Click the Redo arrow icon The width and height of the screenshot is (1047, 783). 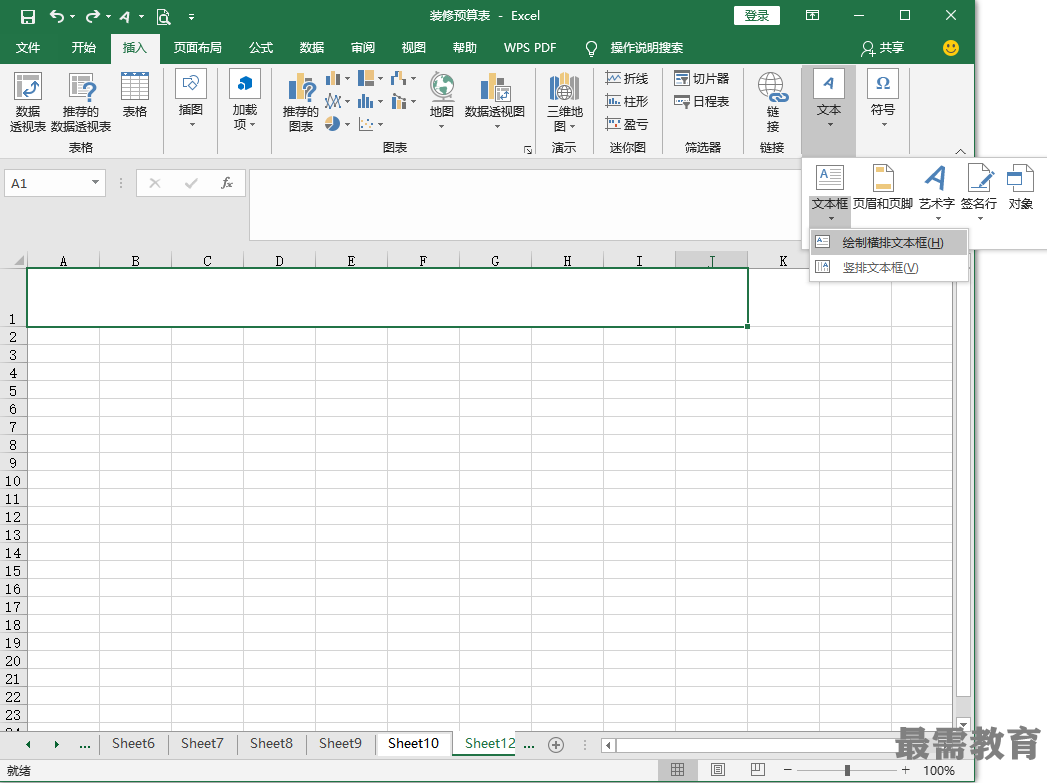[x=93, y=17]
